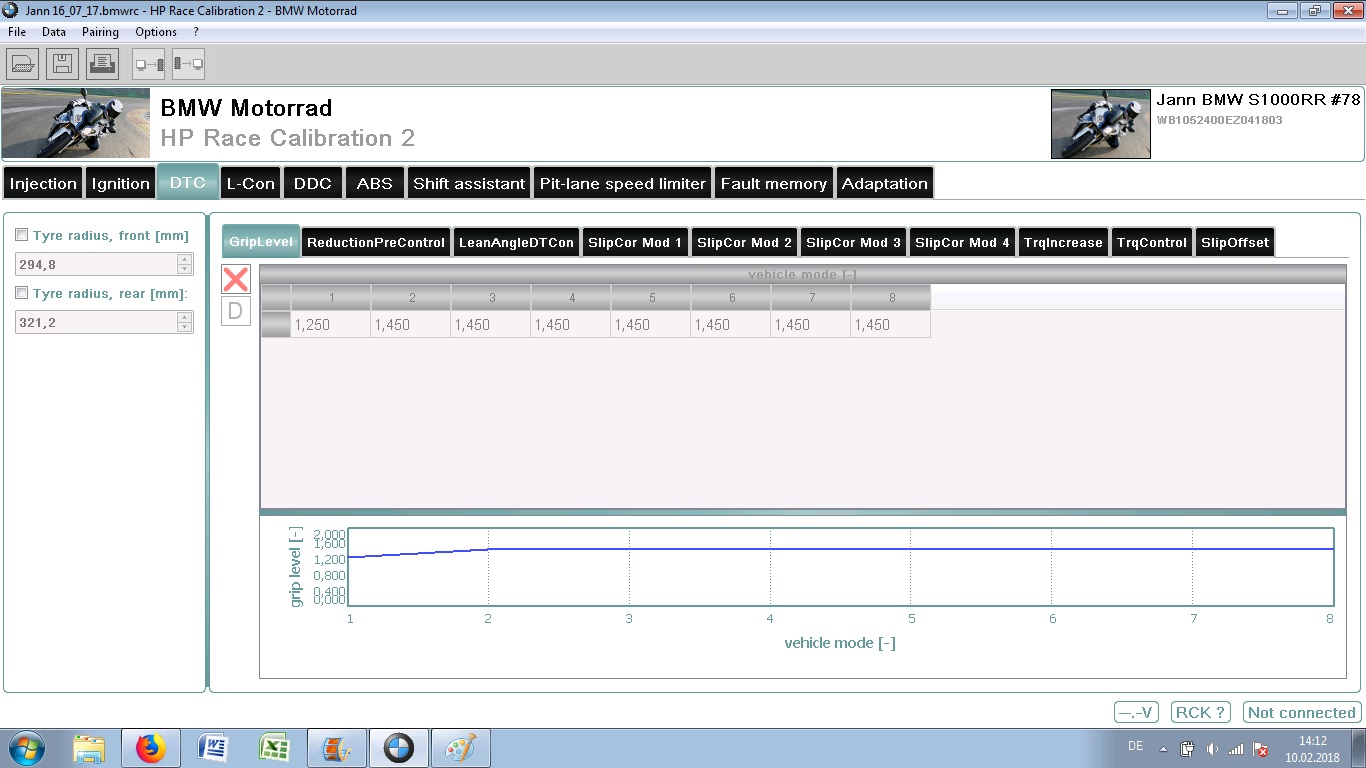1366x768 pixels.
Task: Click the Not connected status button
Action: (1301, 713)
